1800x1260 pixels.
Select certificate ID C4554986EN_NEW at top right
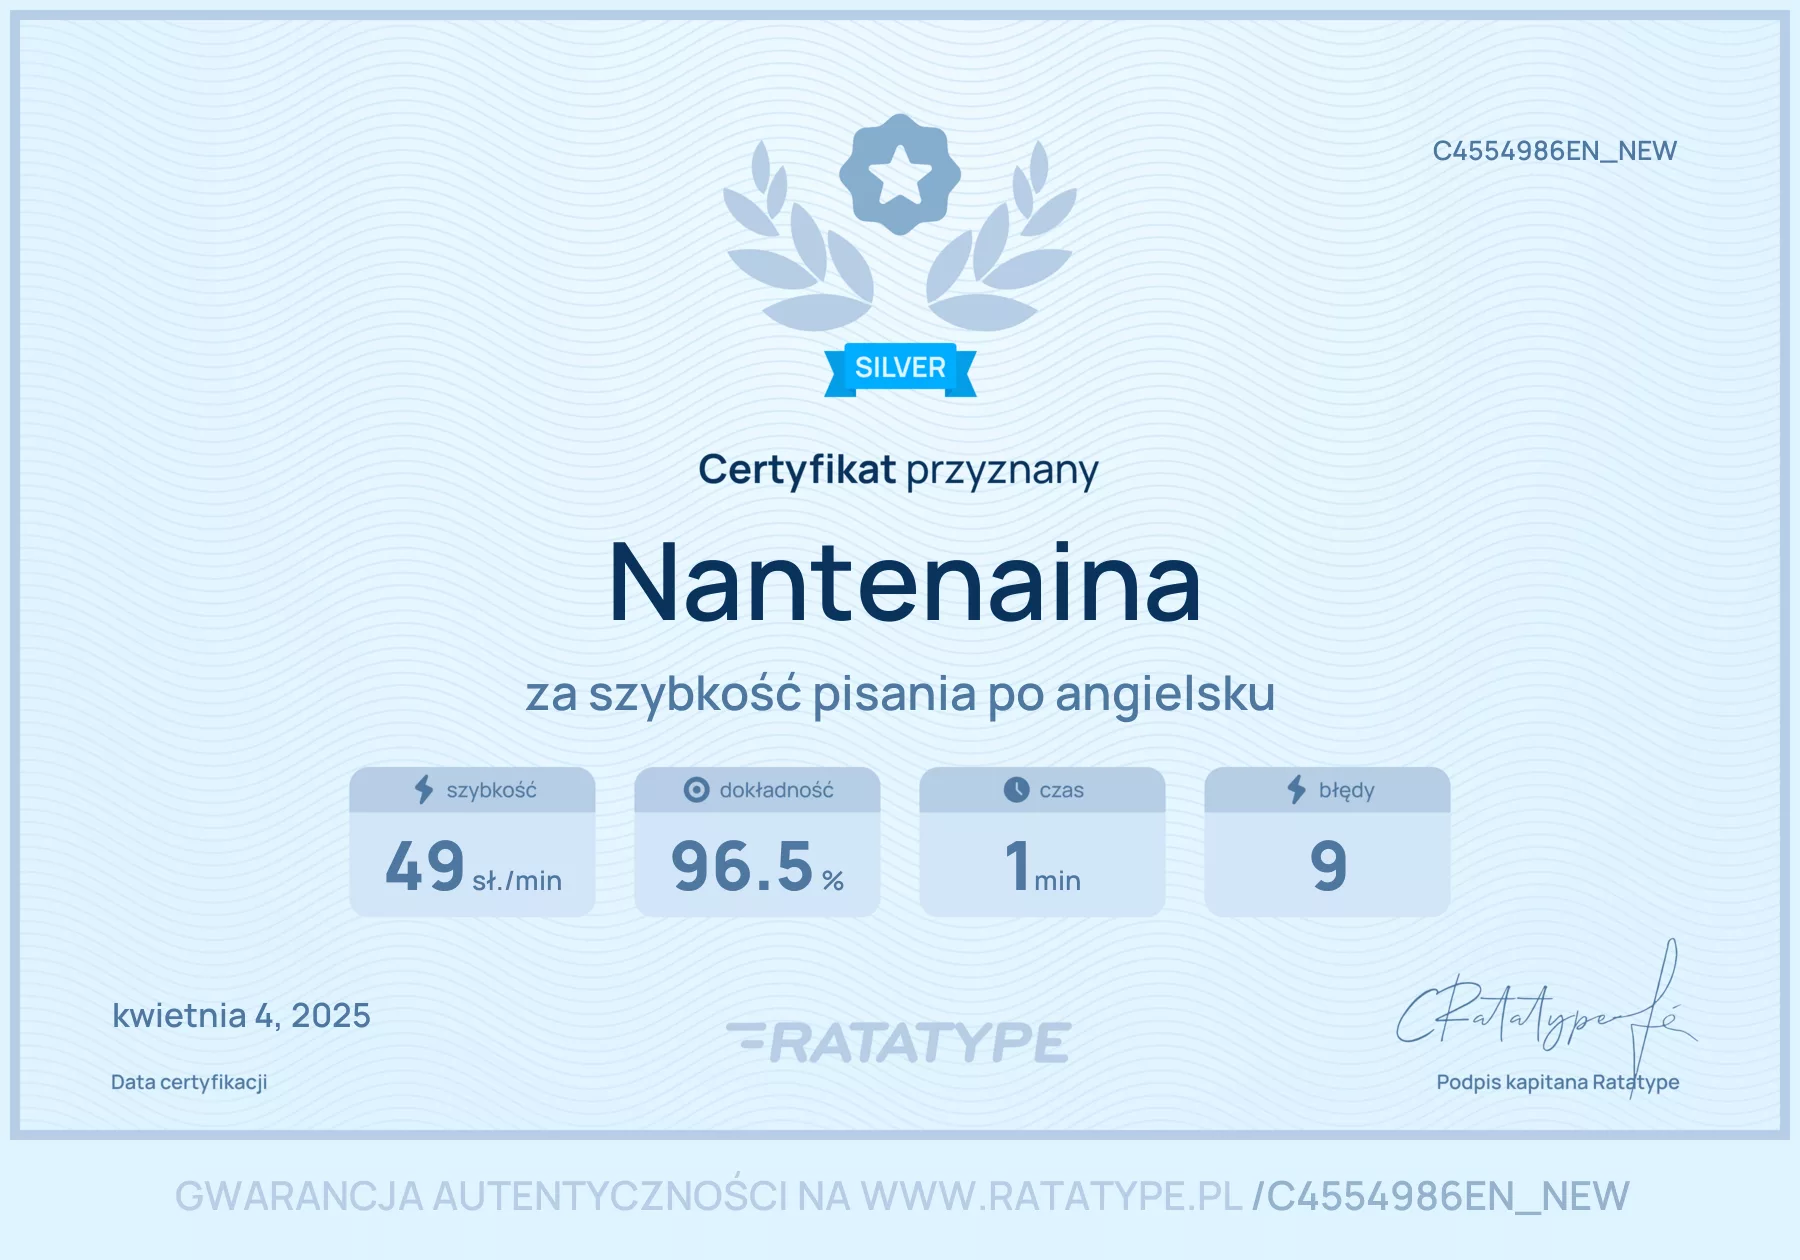tap(1554, 151)
